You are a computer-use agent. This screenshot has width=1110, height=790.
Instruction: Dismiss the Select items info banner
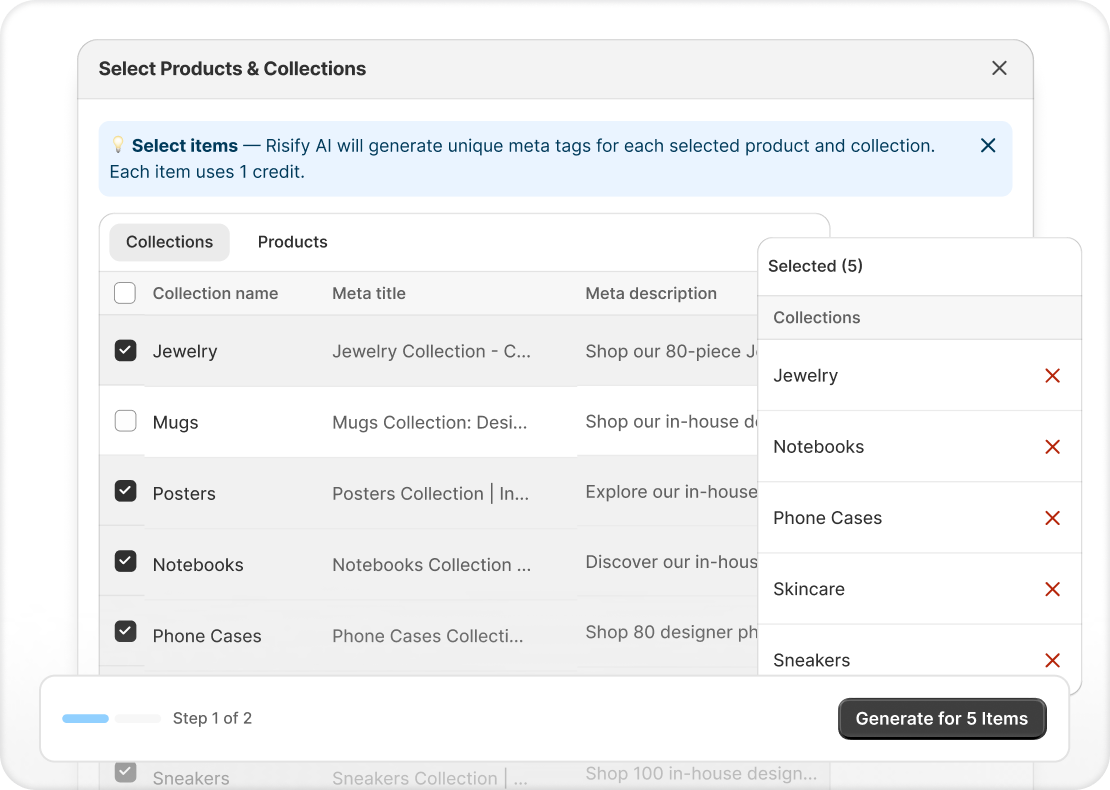988,146
